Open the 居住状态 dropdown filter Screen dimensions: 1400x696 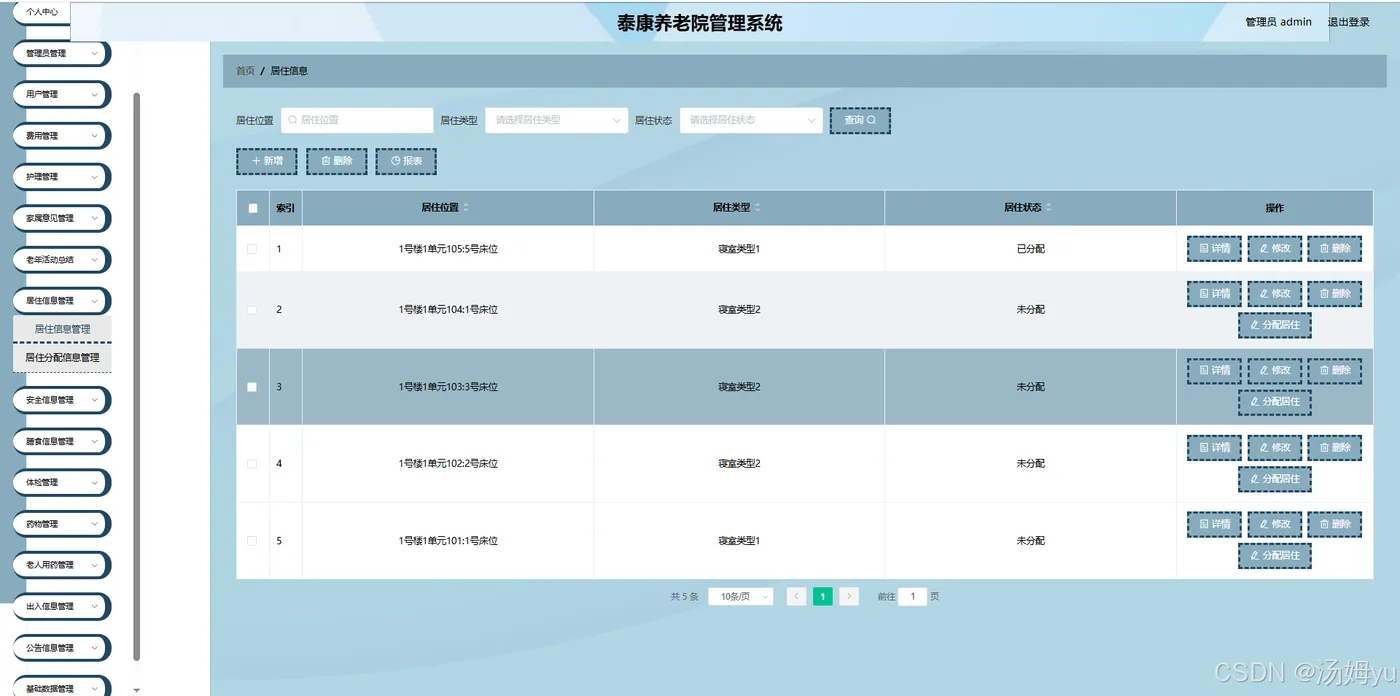click(751, 120)
